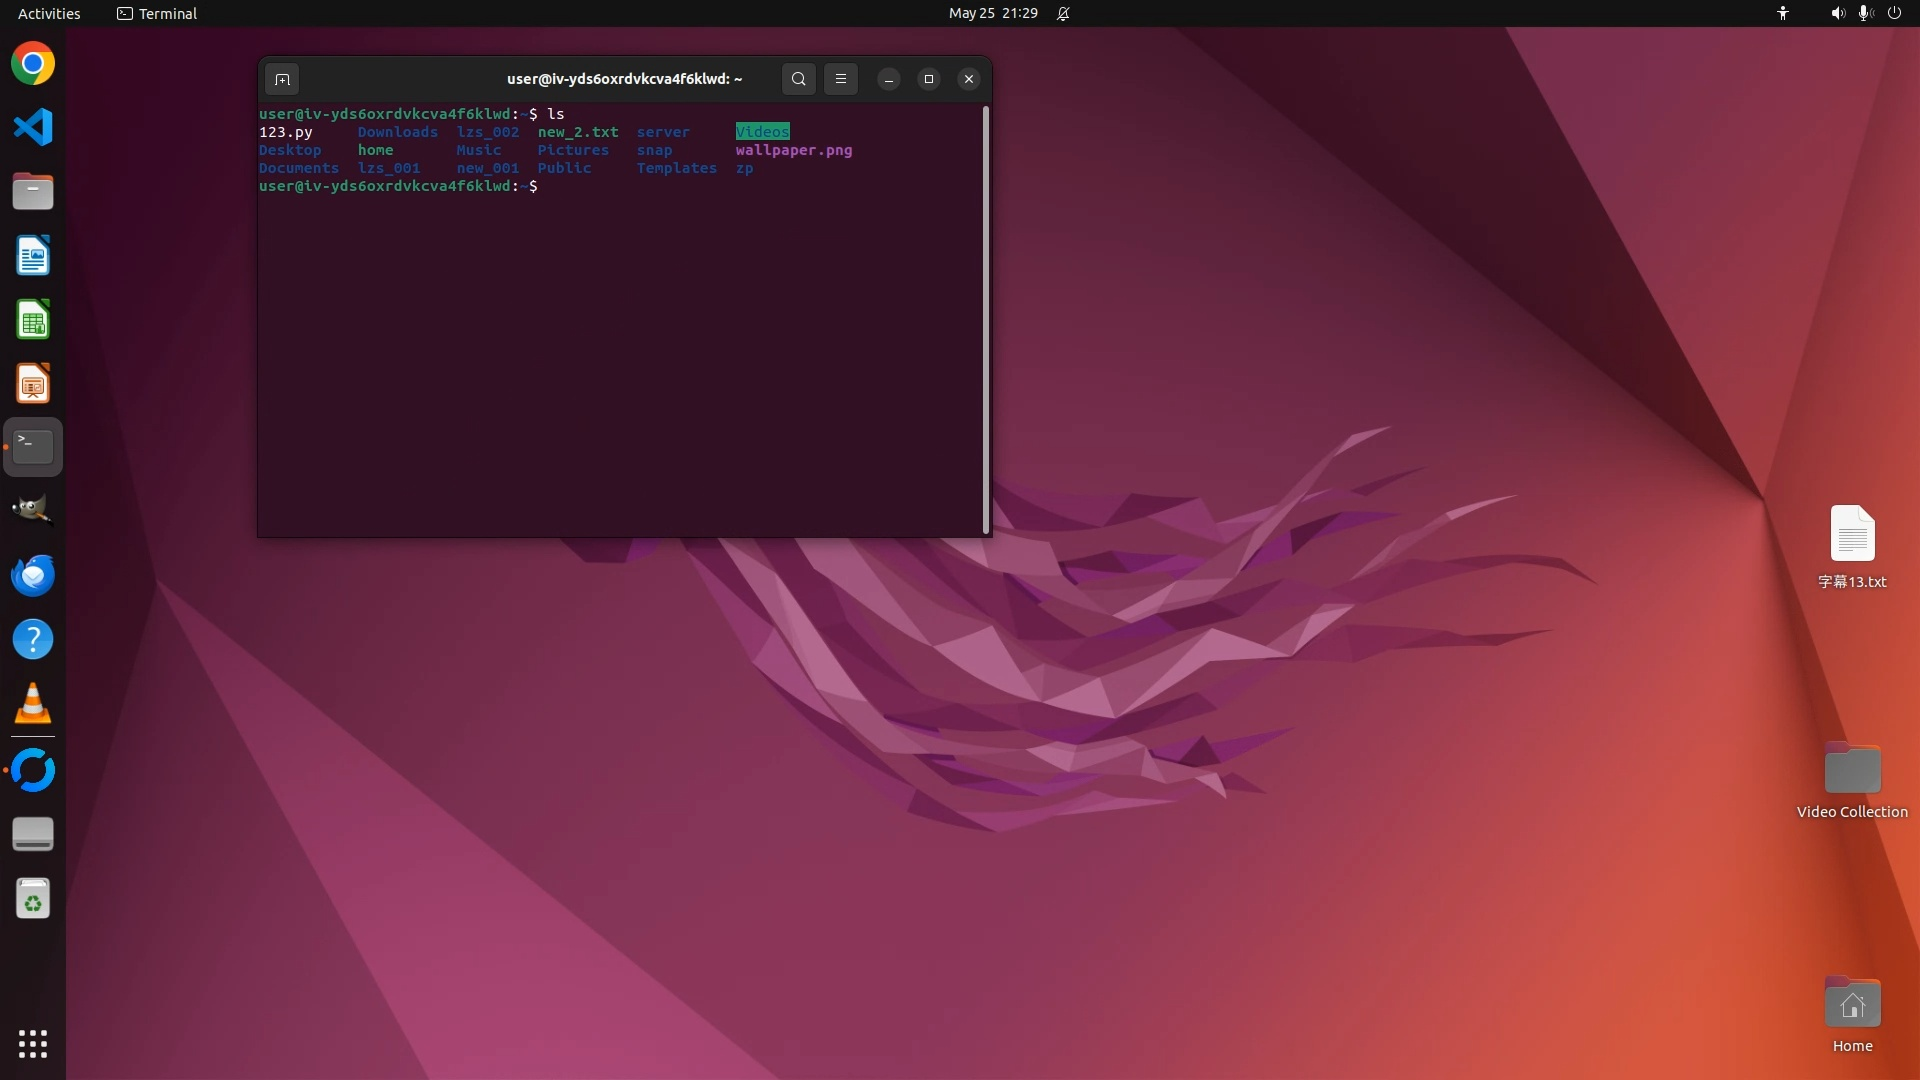
Task: Show all applications grid
Action: click(33, 1044)
